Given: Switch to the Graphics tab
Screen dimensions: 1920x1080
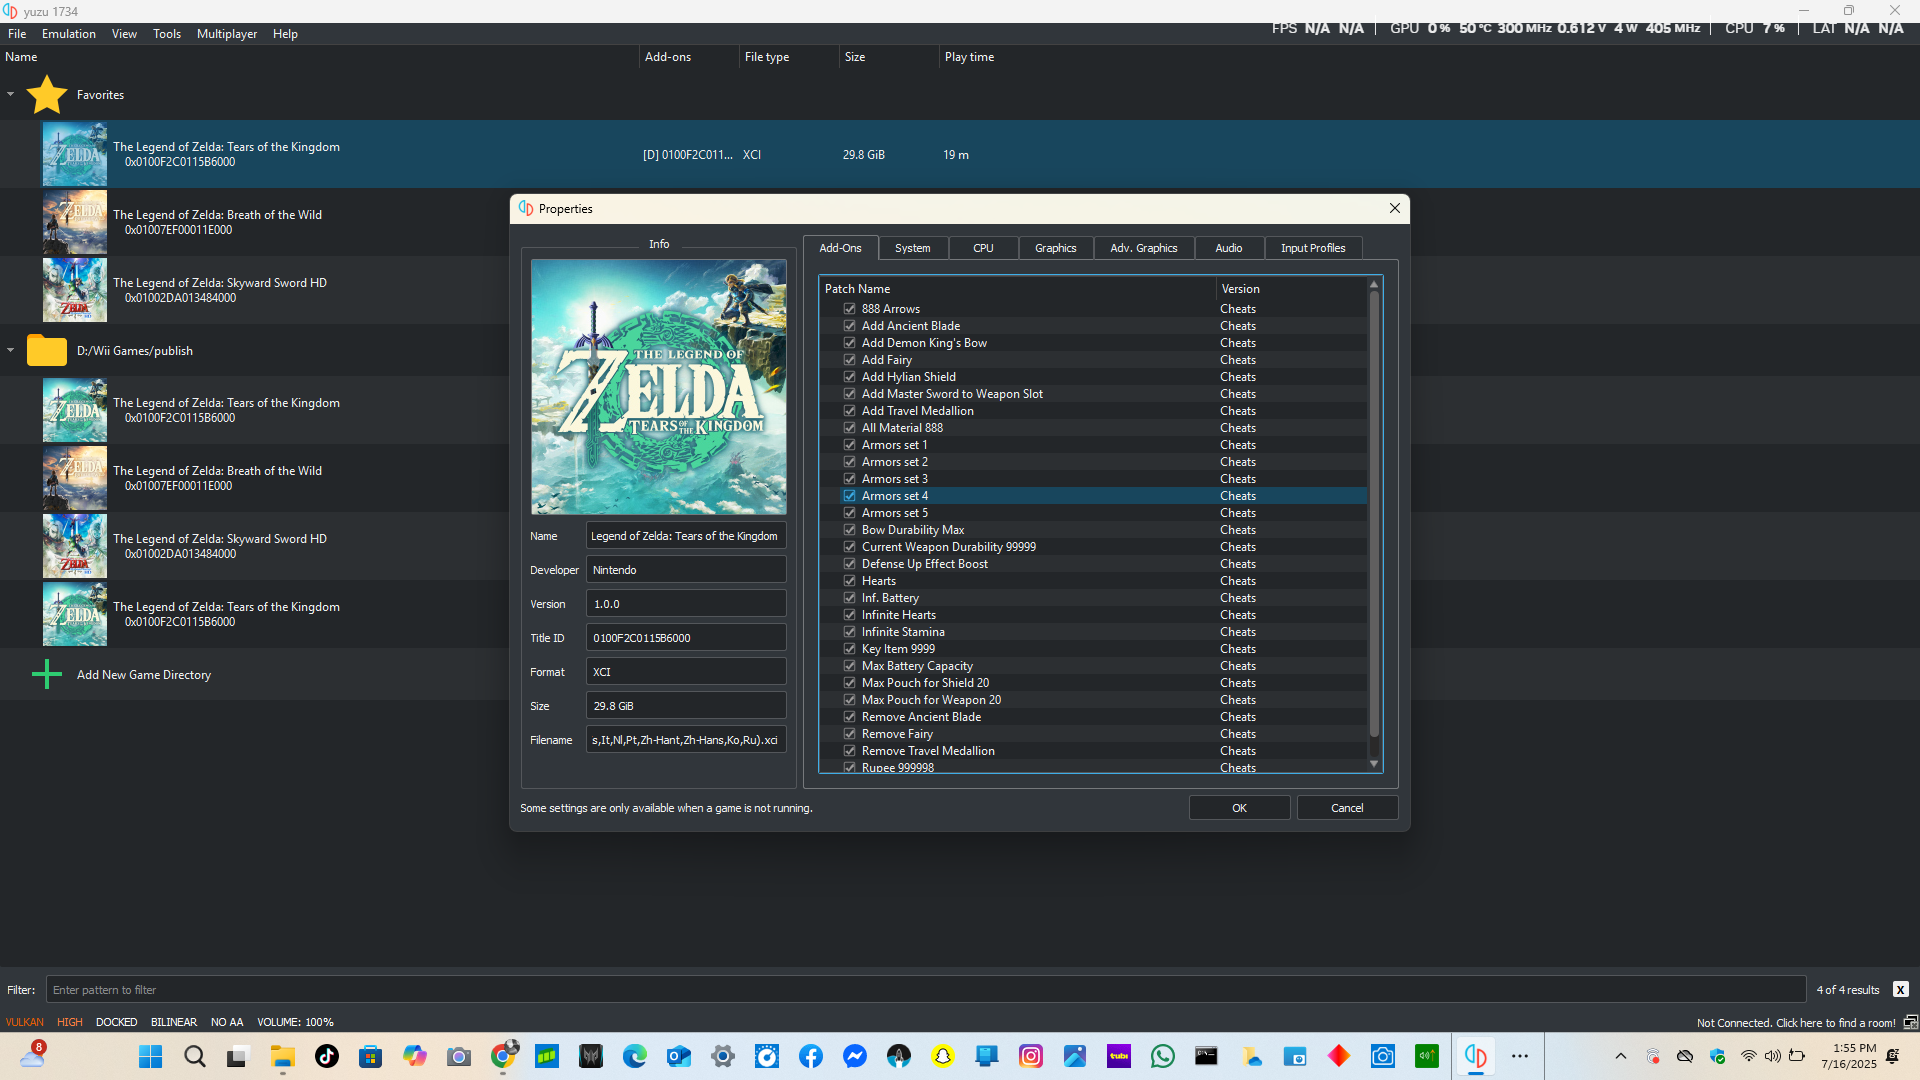Looking at the screenshot, I should pos(1056,248).
